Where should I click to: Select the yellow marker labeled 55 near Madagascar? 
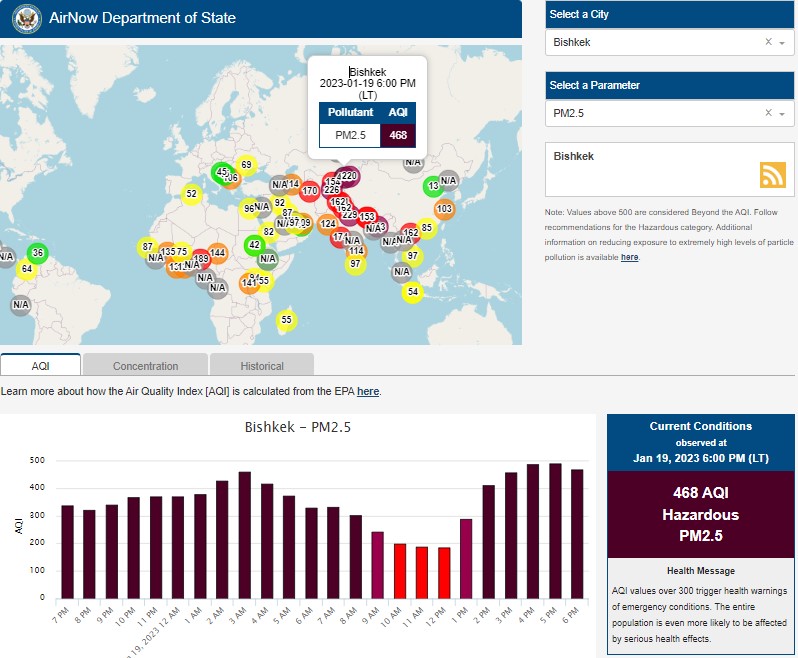point(287,320)
